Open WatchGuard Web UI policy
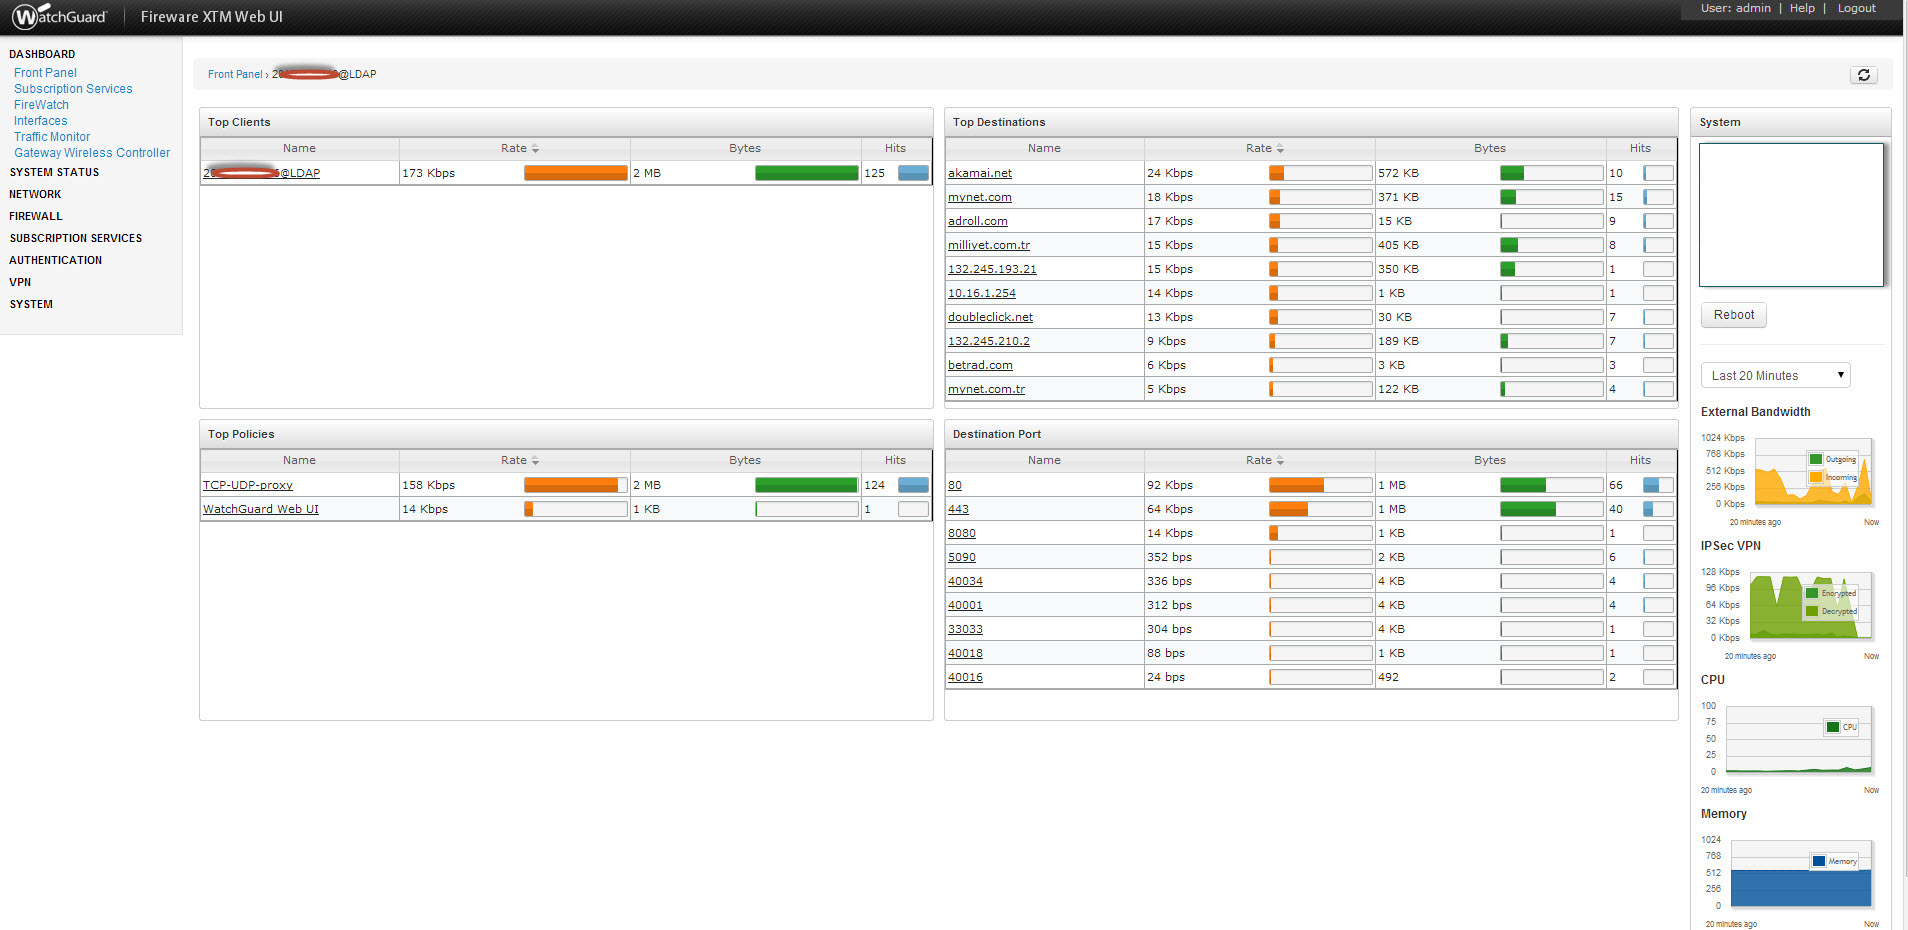Image resolution: width=1908 pixels, height=930 pixels. point(261,509)
